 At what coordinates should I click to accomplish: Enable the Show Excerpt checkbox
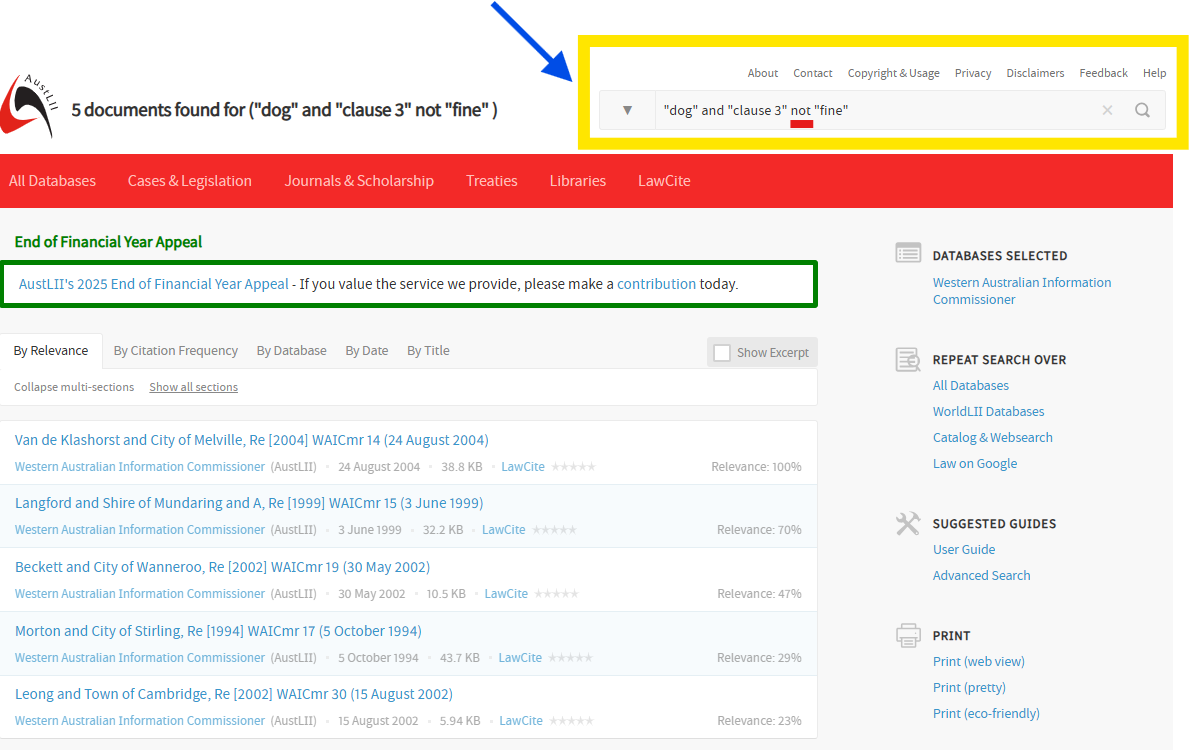tap(721, 352)
